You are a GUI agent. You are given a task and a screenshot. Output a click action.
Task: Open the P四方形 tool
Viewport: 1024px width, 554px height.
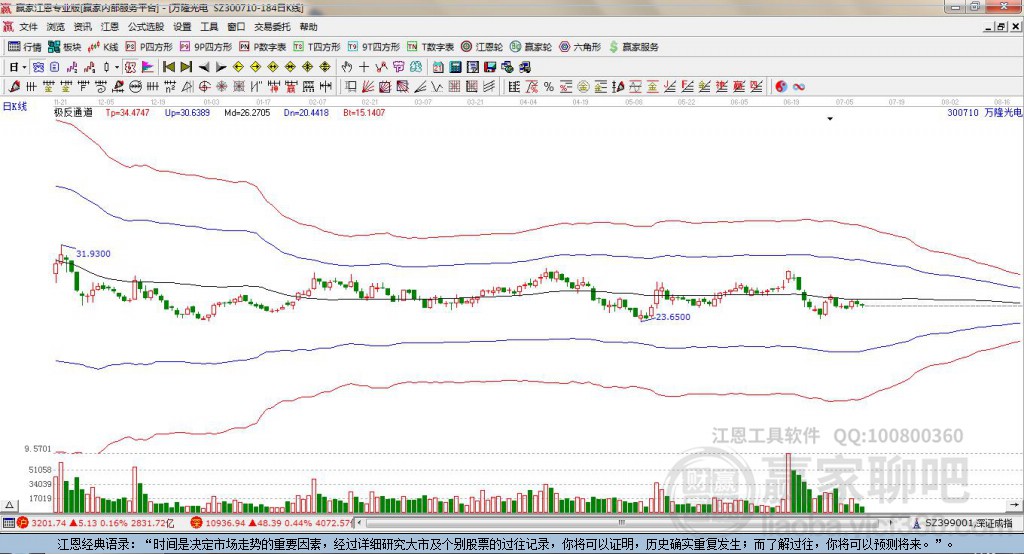tap(149, 47)
